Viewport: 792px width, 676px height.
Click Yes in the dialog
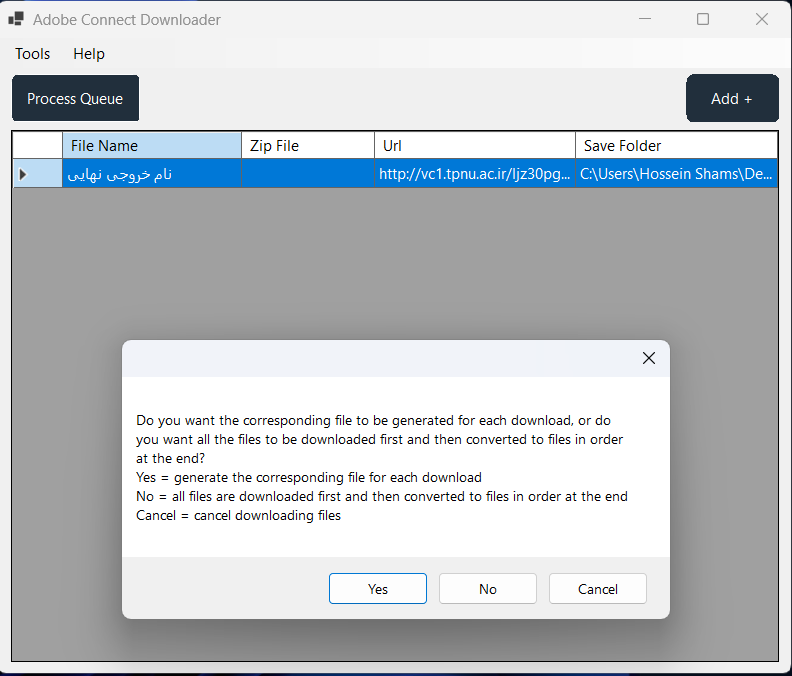[x=378, y=589]
